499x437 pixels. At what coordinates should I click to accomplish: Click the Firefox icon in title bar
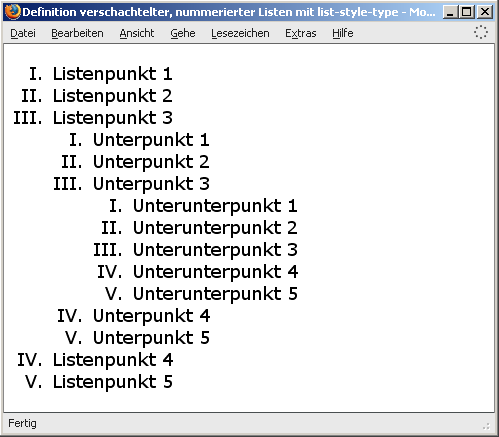13,12
